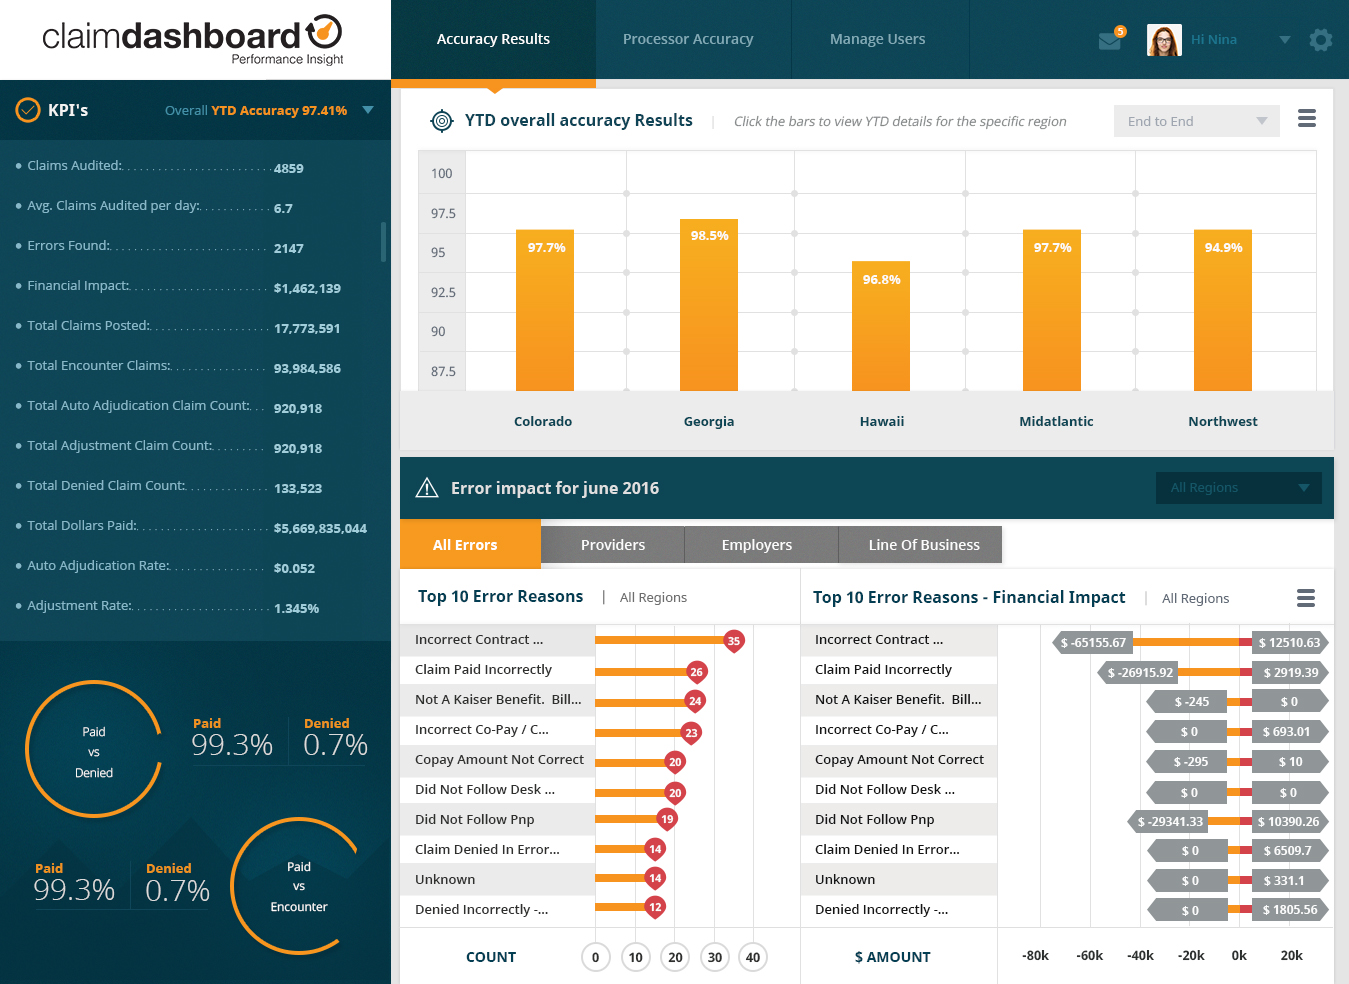
Task: Click the Total Dollars Paid value $5,669,835,044
Action: pyautogui.click(x=320, y=528)
